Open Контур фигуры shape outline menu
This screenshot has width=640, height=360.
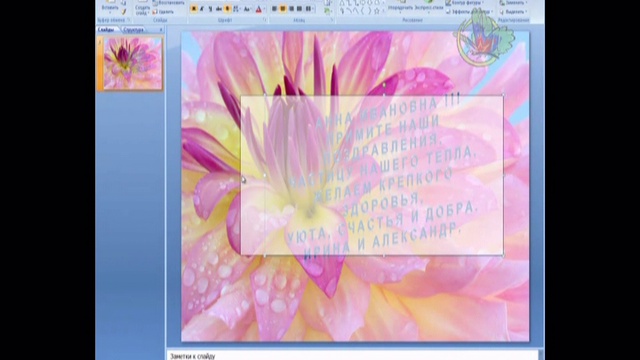pyautogui.click(x=464, y=3)
